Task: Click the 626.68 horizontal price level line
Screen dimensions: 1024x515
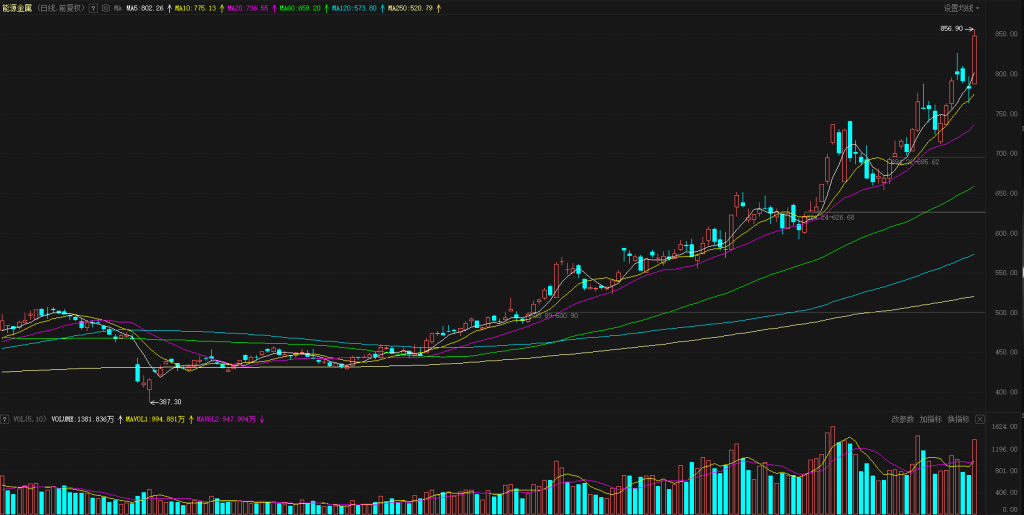Action: (900, 212)
